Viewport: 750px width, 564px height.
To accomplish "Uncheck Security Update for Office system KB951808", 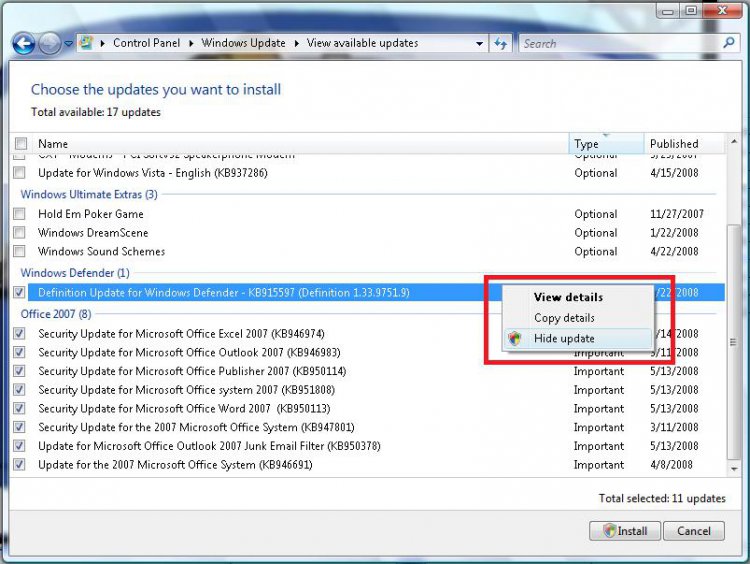I will 19,390.
